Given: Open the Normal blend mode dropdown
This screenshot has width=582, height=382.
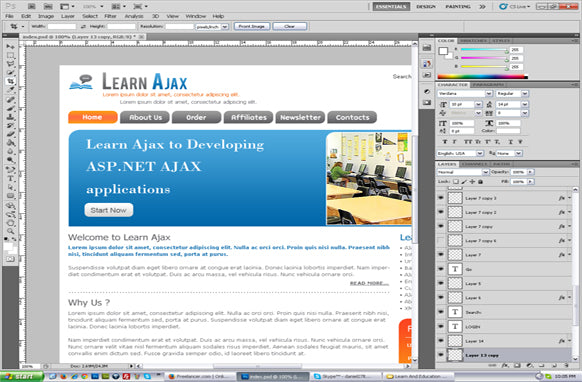Looking at the screenshot, I should [x=485, y=172].
